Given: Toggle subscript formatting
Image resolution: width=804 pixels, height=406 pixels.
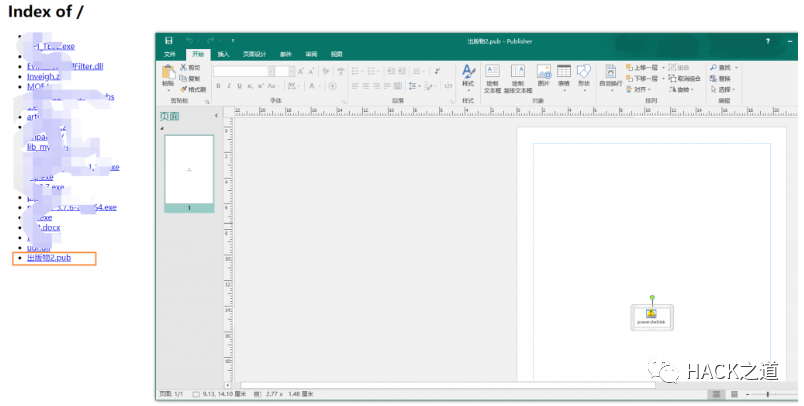Looking at the screenshot, I should [x=250, y=86].
